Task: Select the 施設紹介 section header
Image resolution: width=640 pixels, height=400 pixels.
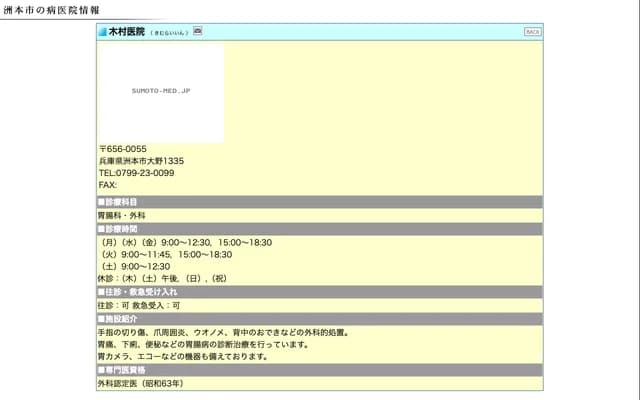Action: point(118,319)
